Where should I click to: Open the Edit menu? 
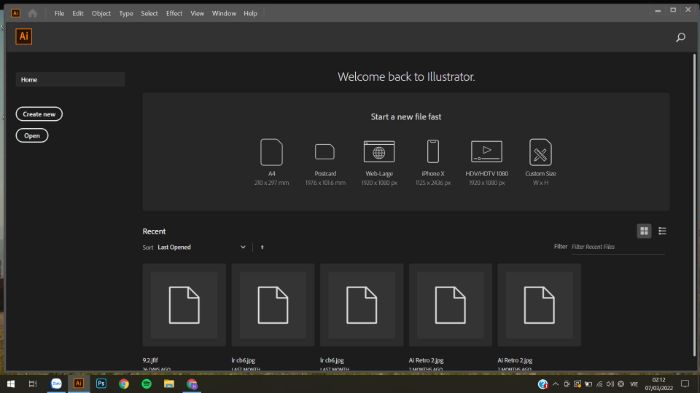point(78,13)
